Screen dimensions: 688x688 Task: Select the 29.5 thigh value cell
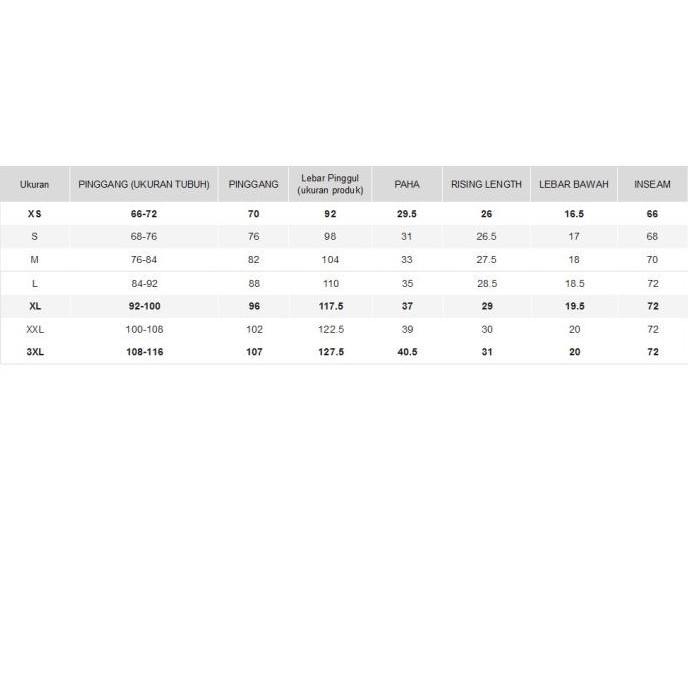click(x=407, y=214)
